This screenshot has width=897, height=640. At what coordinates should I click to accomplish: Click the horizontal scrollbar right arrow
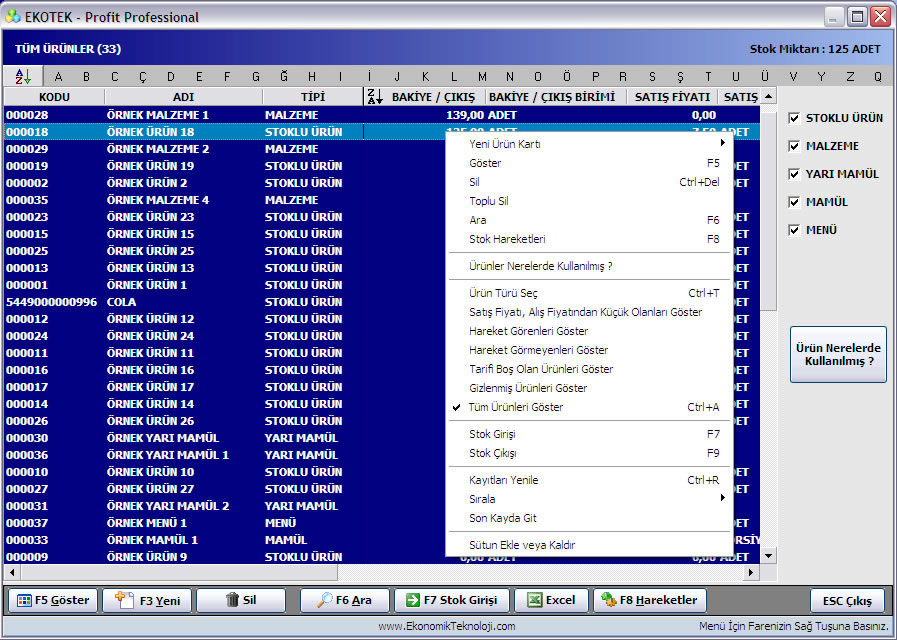click(x=751, y=572)
